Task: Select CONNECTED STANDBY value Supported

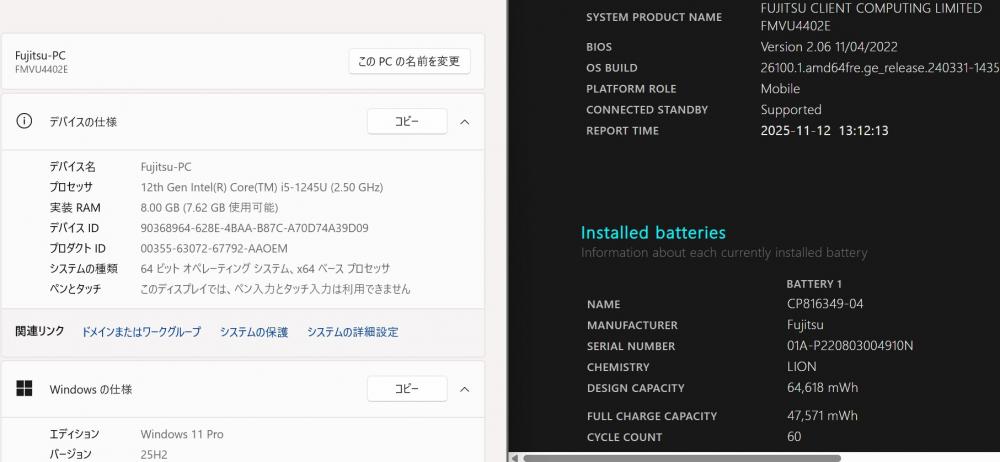Action: click(791, 110)
